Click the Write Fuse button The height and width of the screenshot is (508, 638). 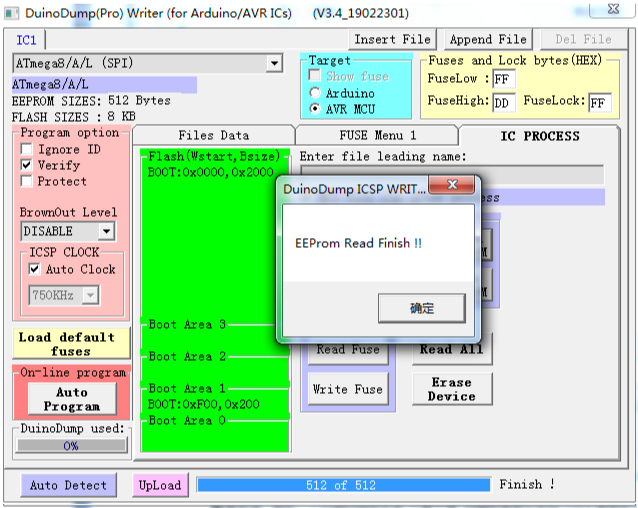pyautogui.click(x=348, y=389)
